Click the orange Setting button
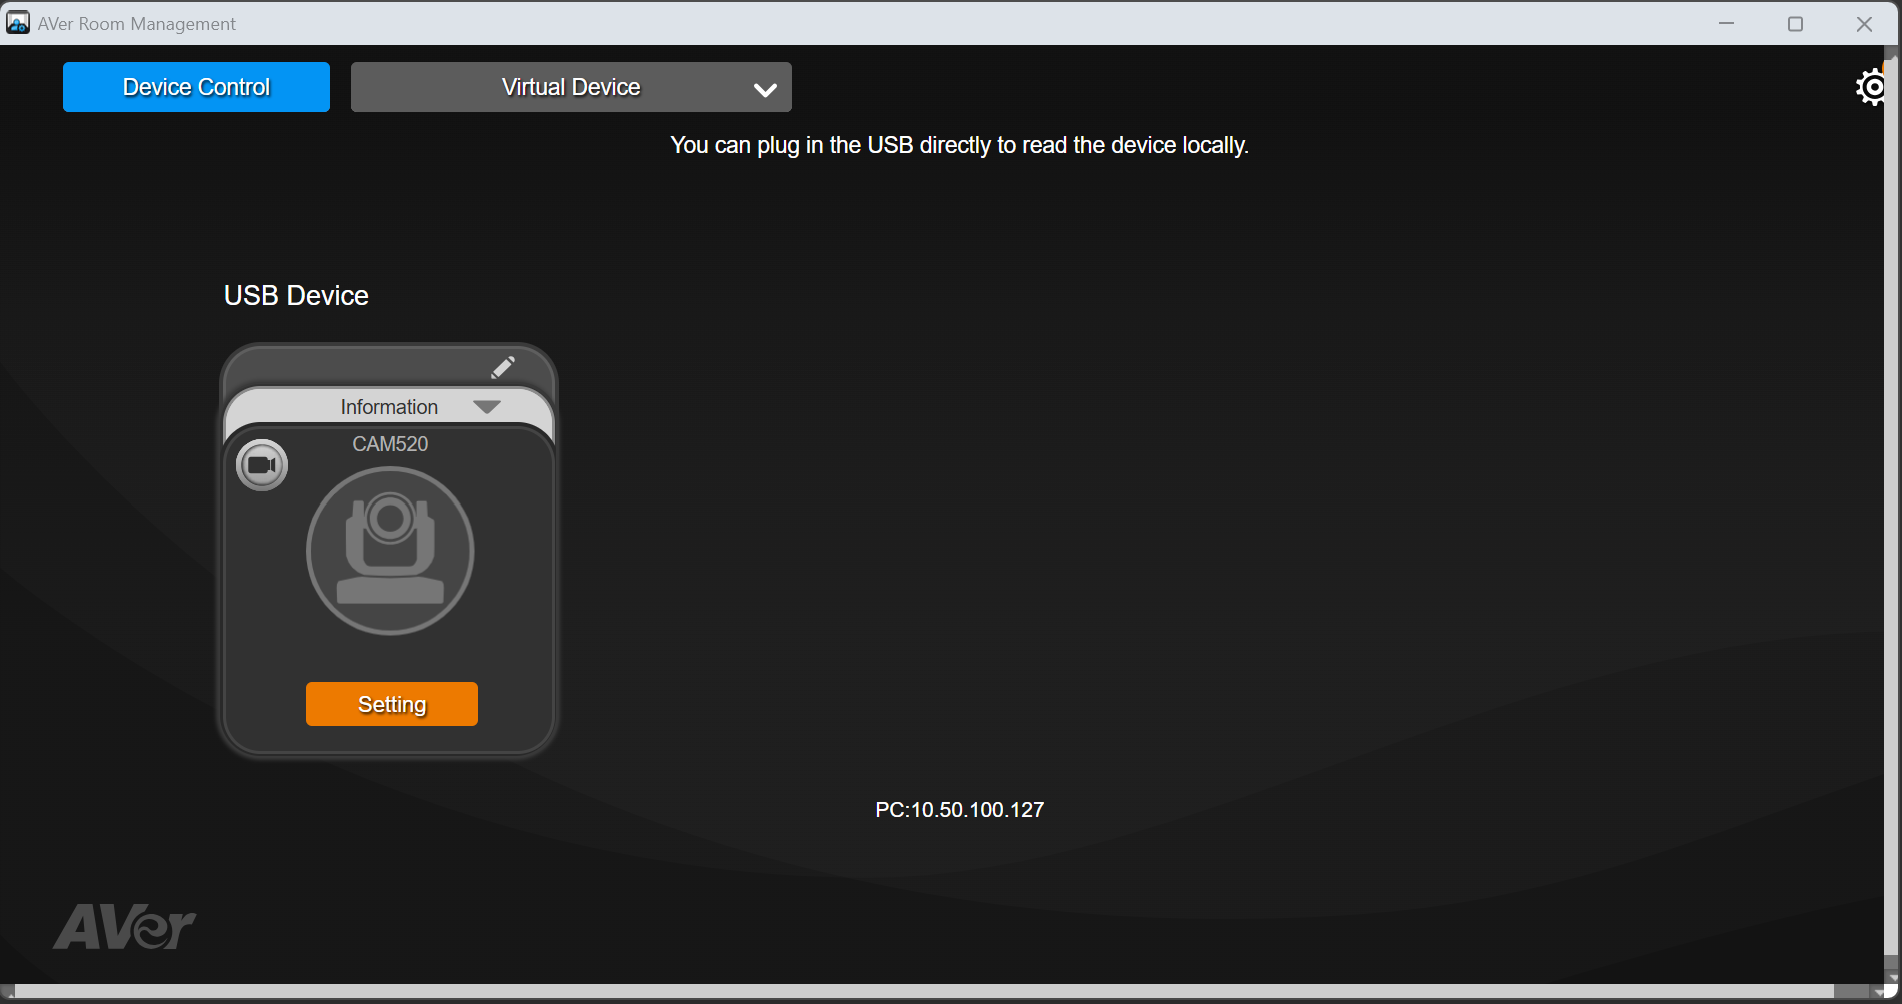The height and width of the screenshot is (1004, 1902). (x=392, y=704)
